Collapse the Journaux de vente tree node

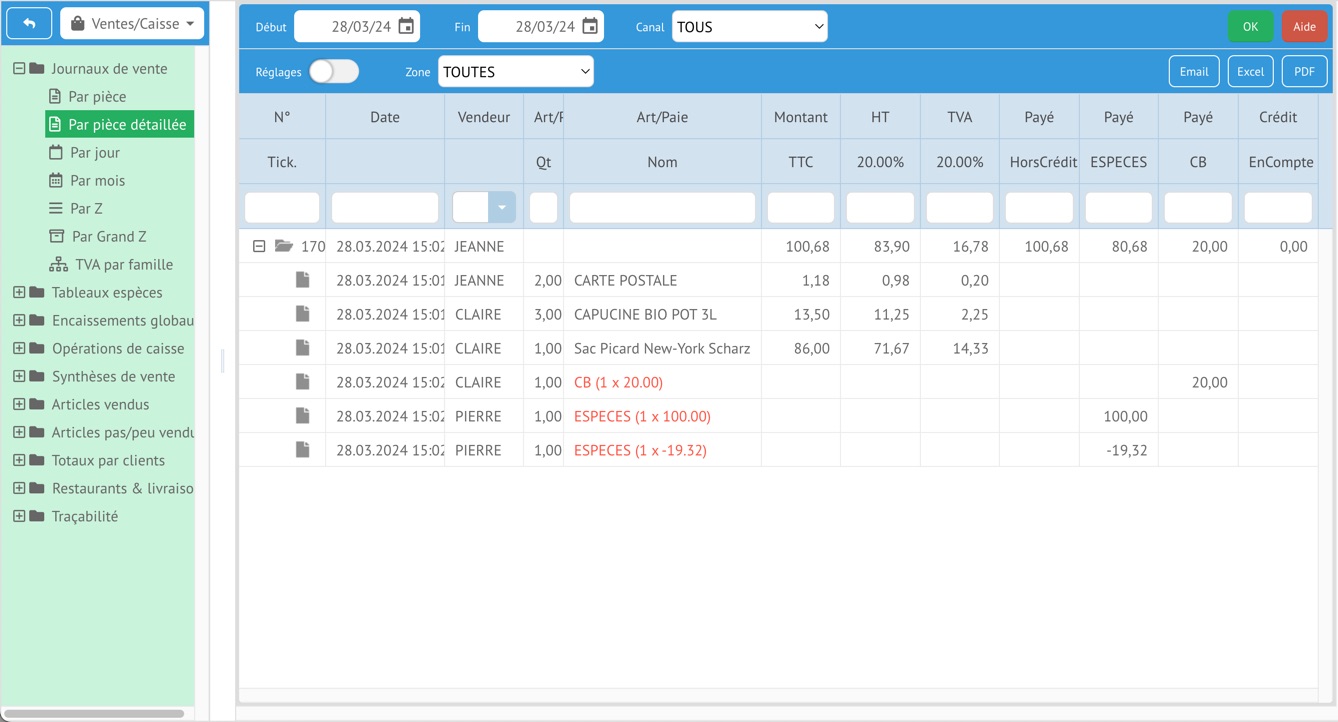coord(19,69)
